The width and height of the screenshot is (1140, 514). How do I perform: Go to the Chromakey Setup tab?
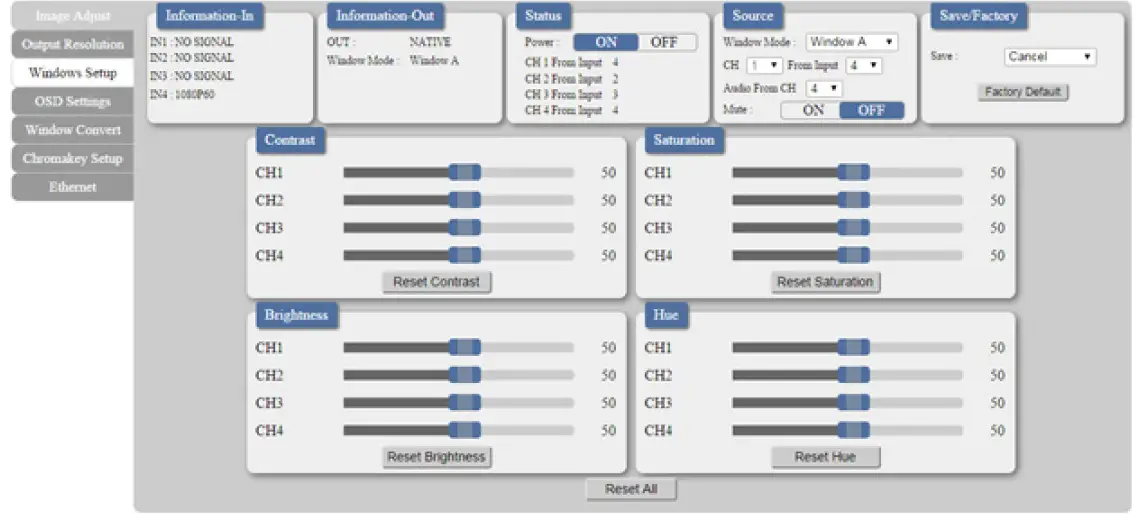click(x=73, y=158)
